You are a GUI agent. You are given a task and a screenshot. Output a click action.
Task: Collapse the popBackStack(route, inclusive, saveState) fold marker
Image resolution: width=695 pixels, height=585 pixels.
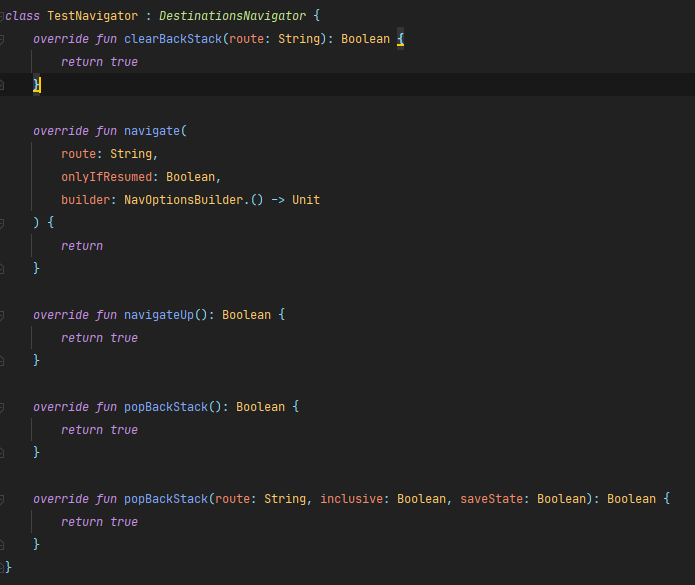[x=2, y=500]
